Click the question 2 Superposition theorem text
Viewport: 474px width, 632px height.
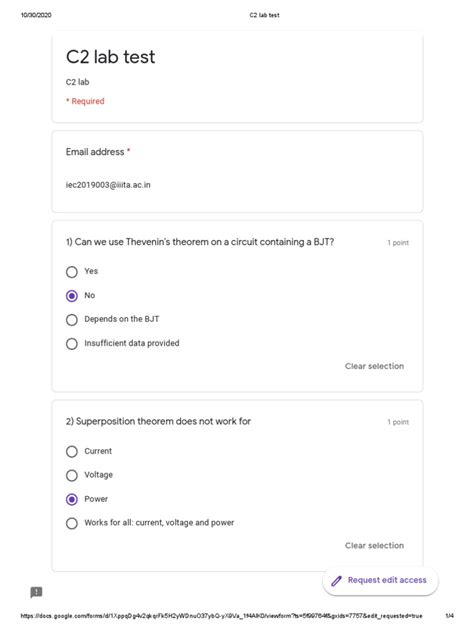tap(158, 421)
